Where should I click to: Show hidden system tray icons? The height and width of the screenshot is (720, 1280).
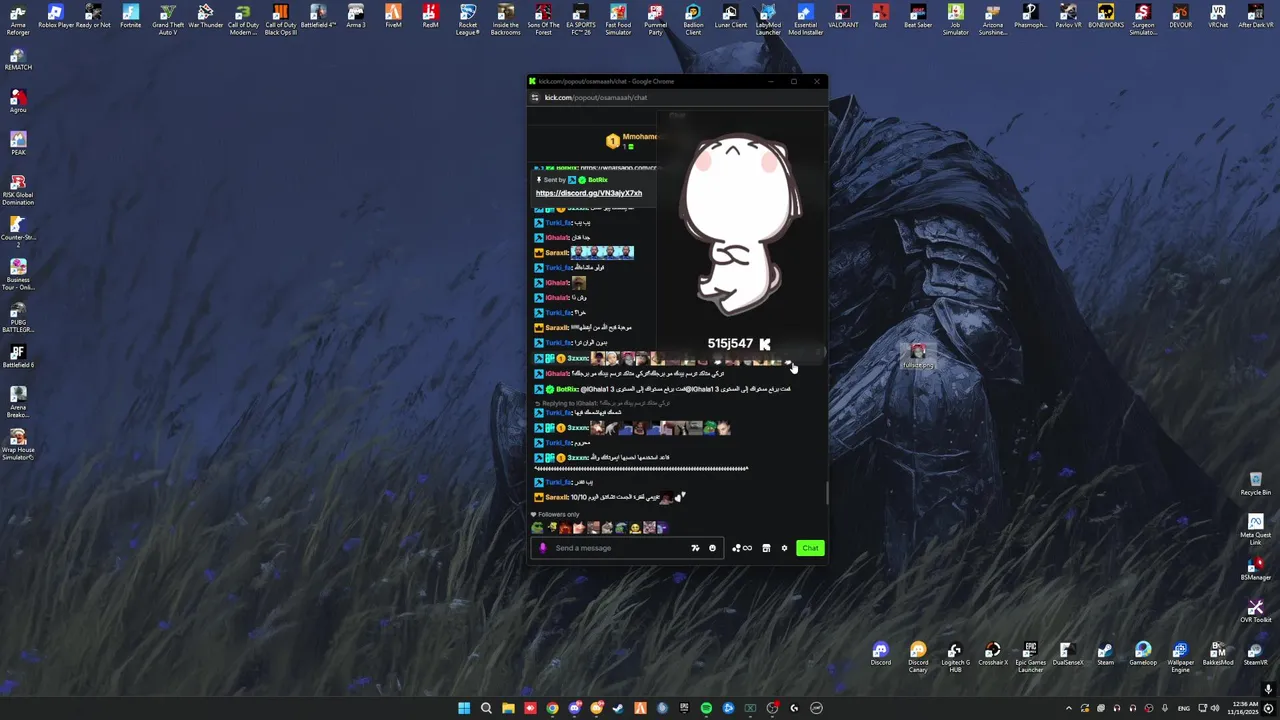[1069, 708]
